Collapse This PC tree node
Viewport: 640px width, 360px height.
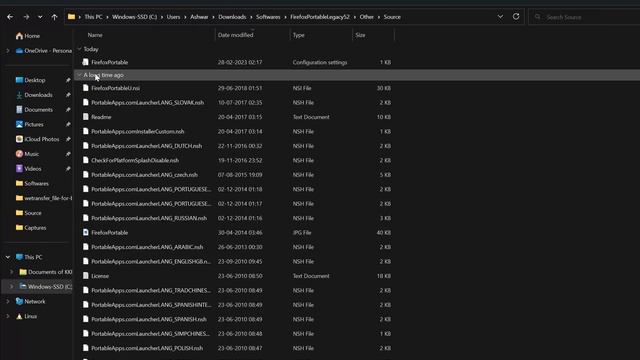click(8, 257)
